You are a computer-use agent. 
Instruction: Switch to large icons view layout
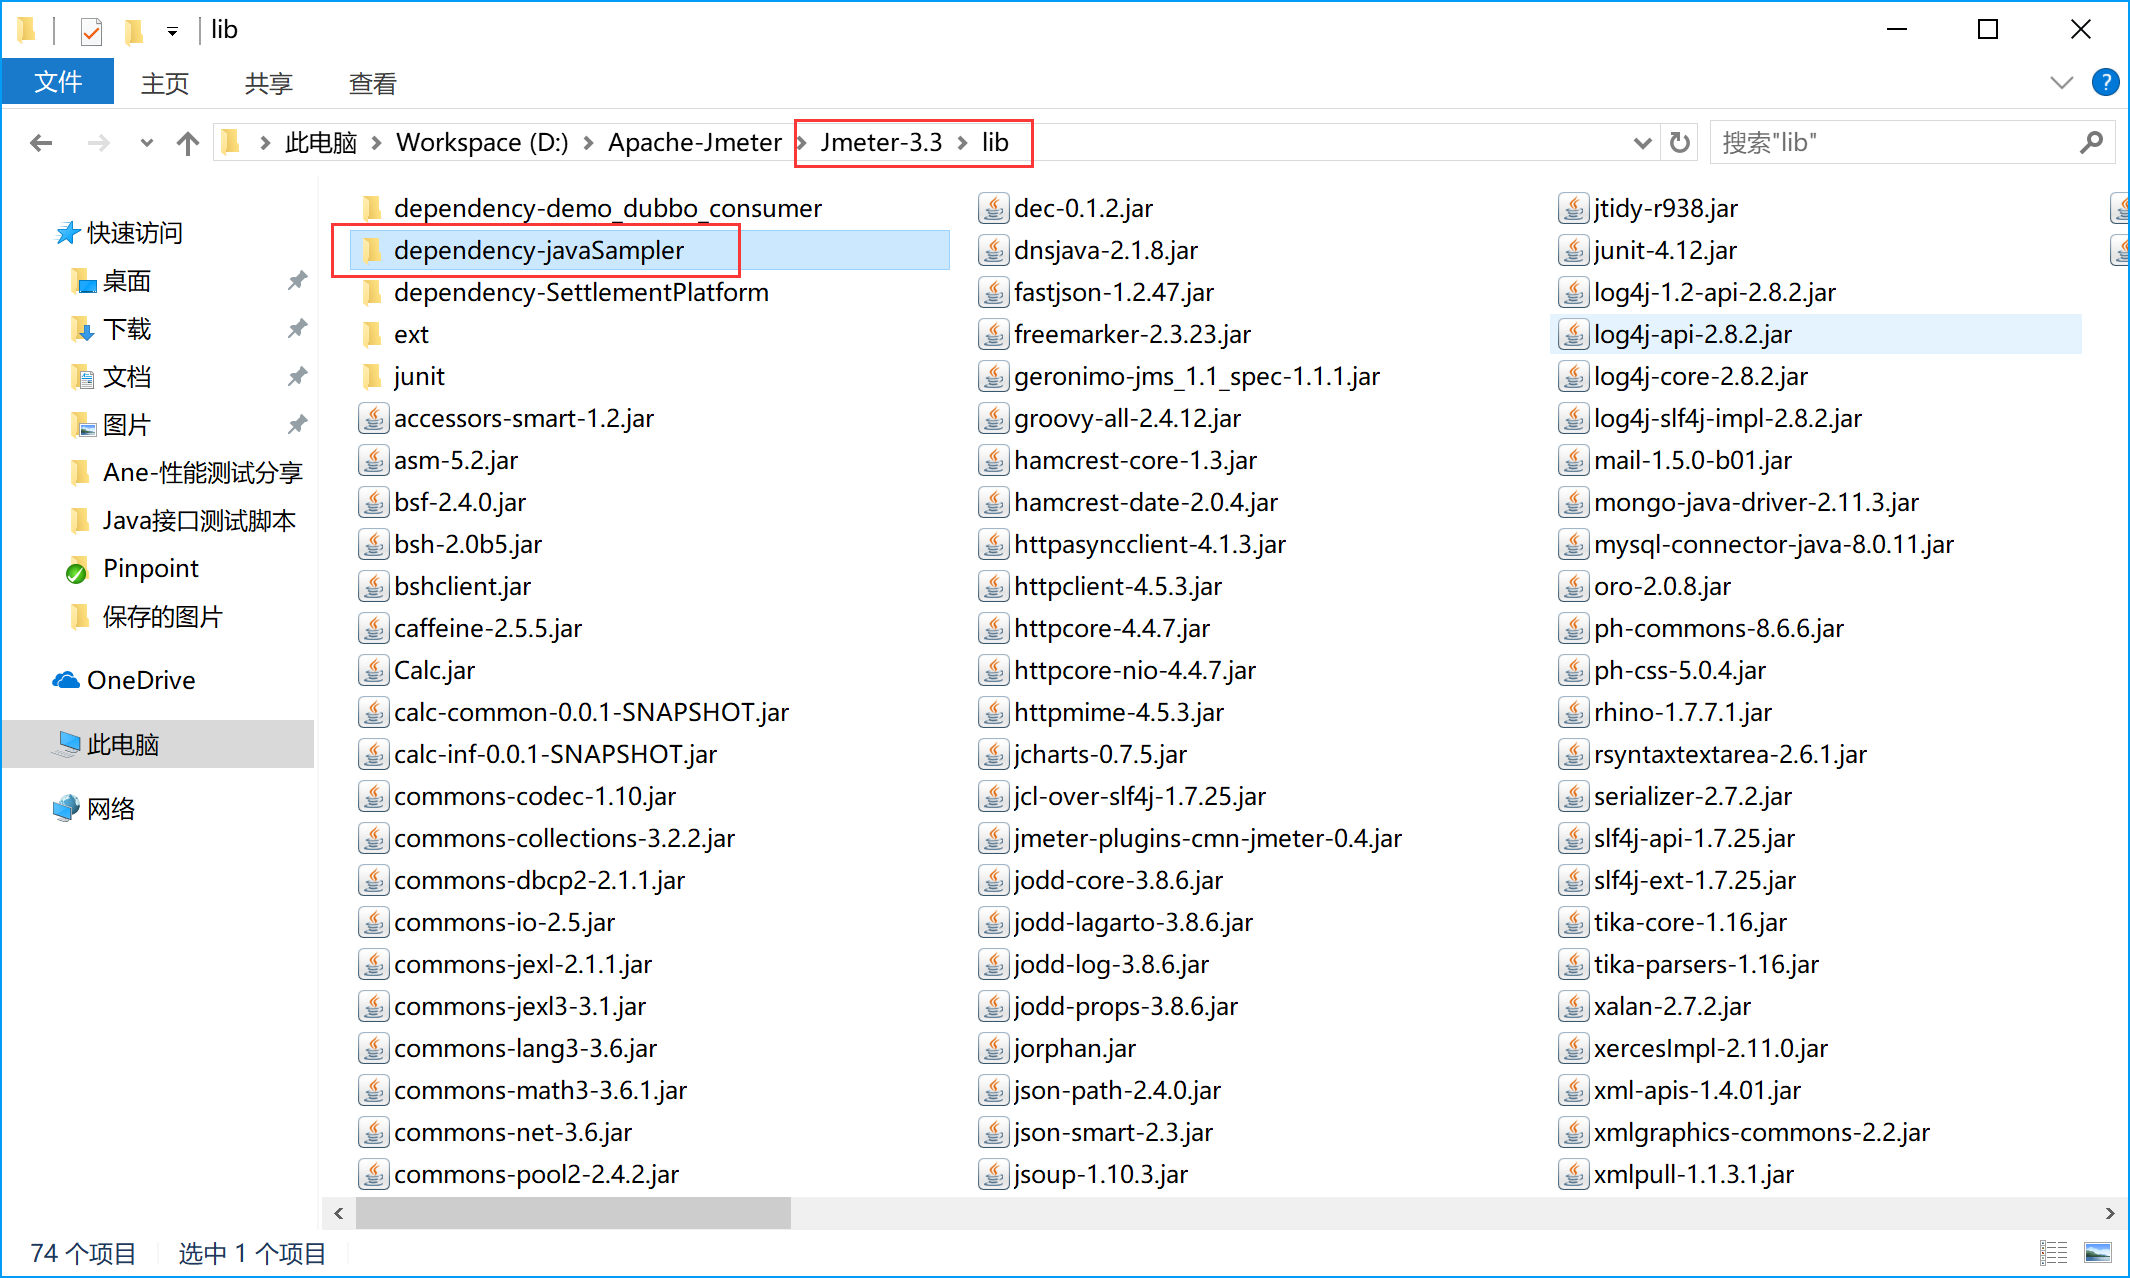pos(2097,1252)
